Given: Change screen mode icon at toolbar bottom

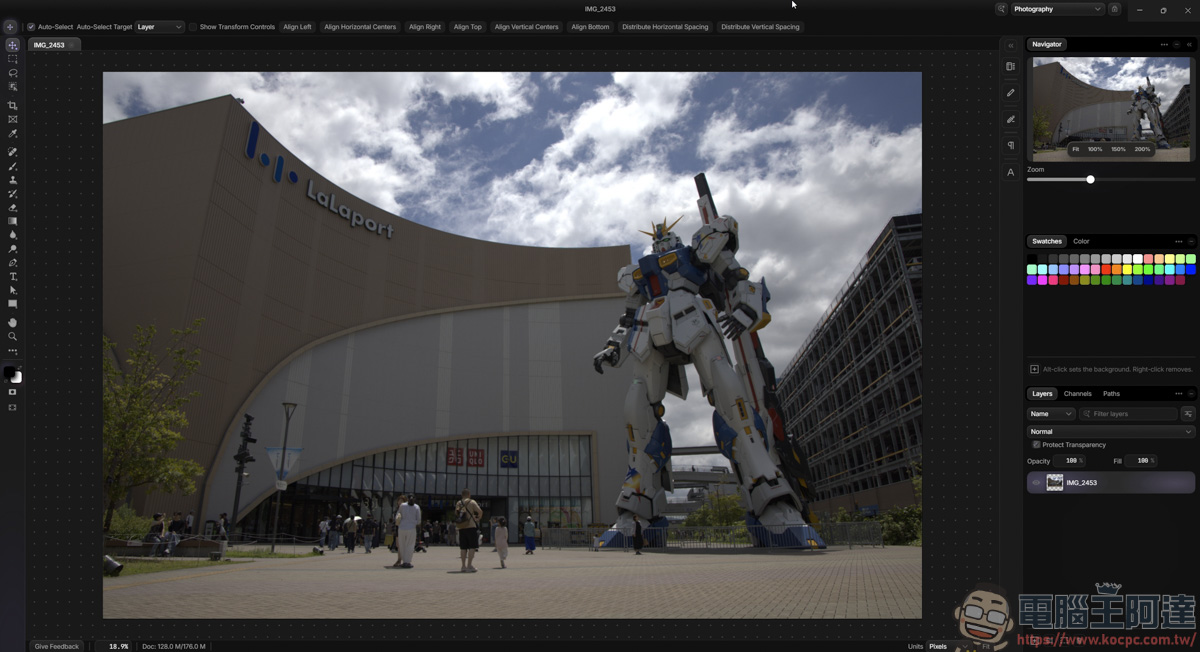Looking at the screenshot, I should coord(13,407).
